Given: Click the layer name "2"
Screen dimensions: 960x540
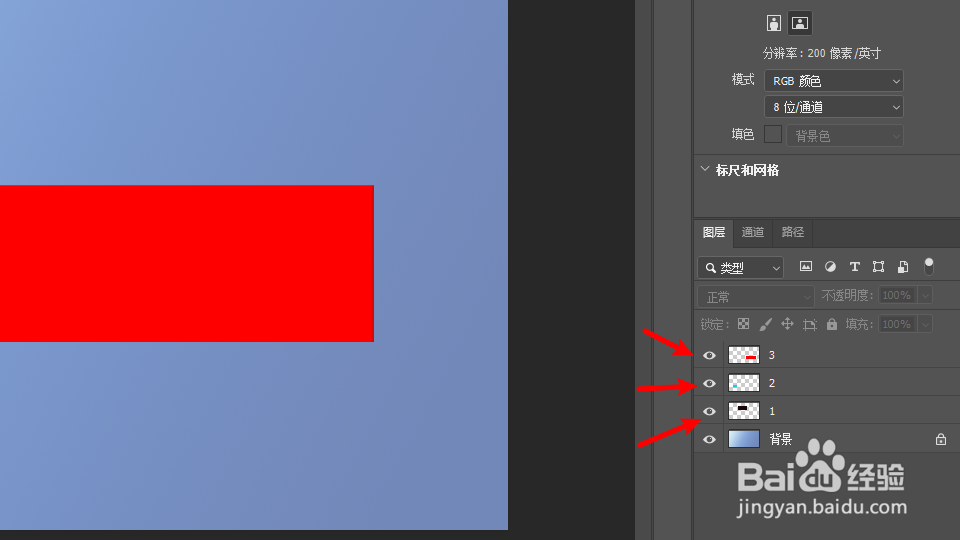Looking at the screenshot, I should 772,383.
